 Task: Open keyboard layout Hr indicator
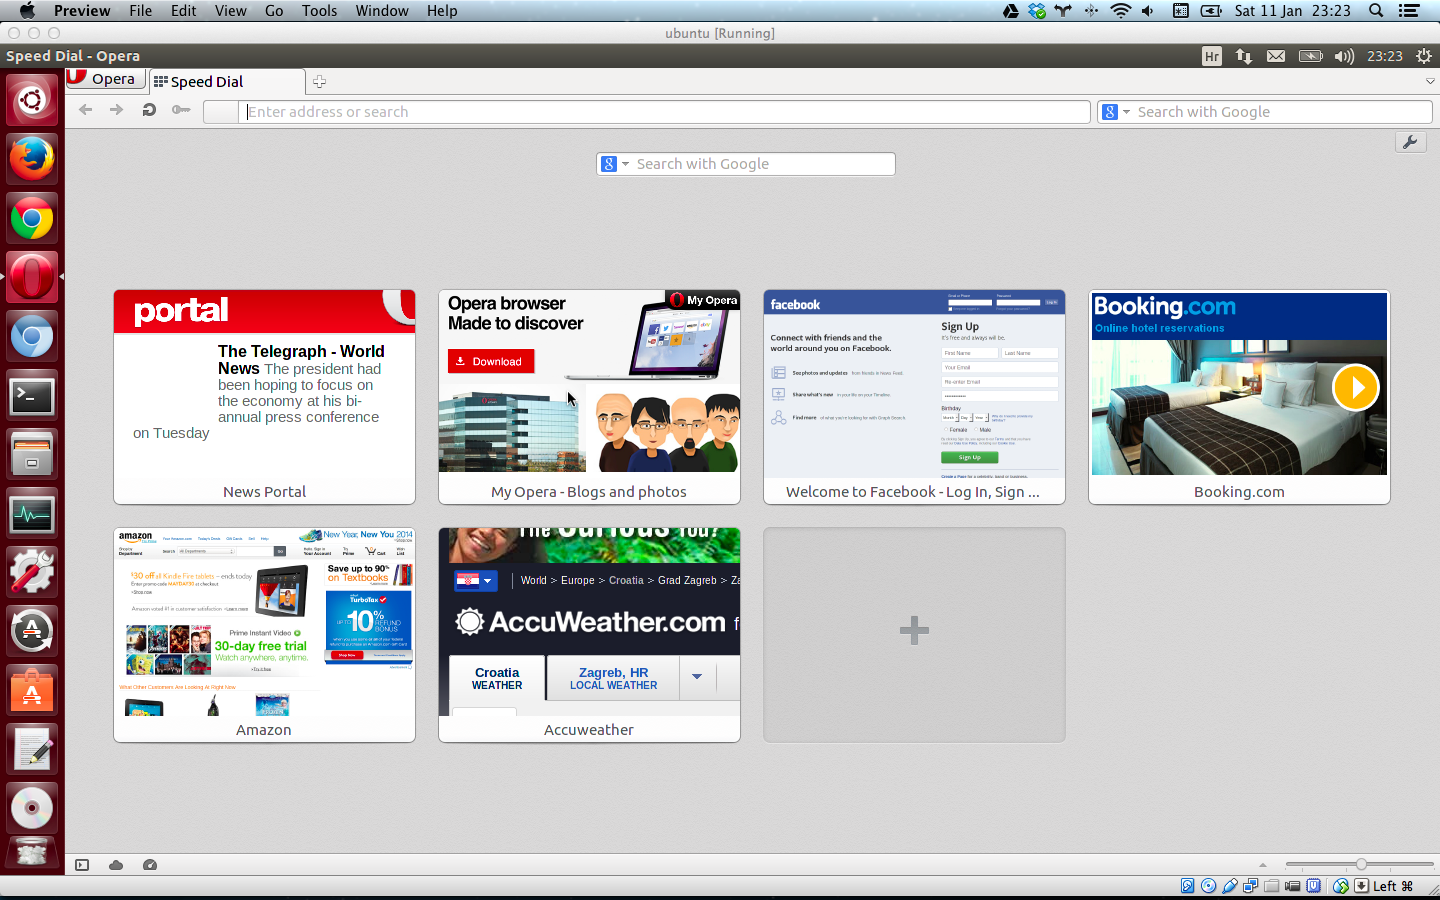[x=1212, y=56]
